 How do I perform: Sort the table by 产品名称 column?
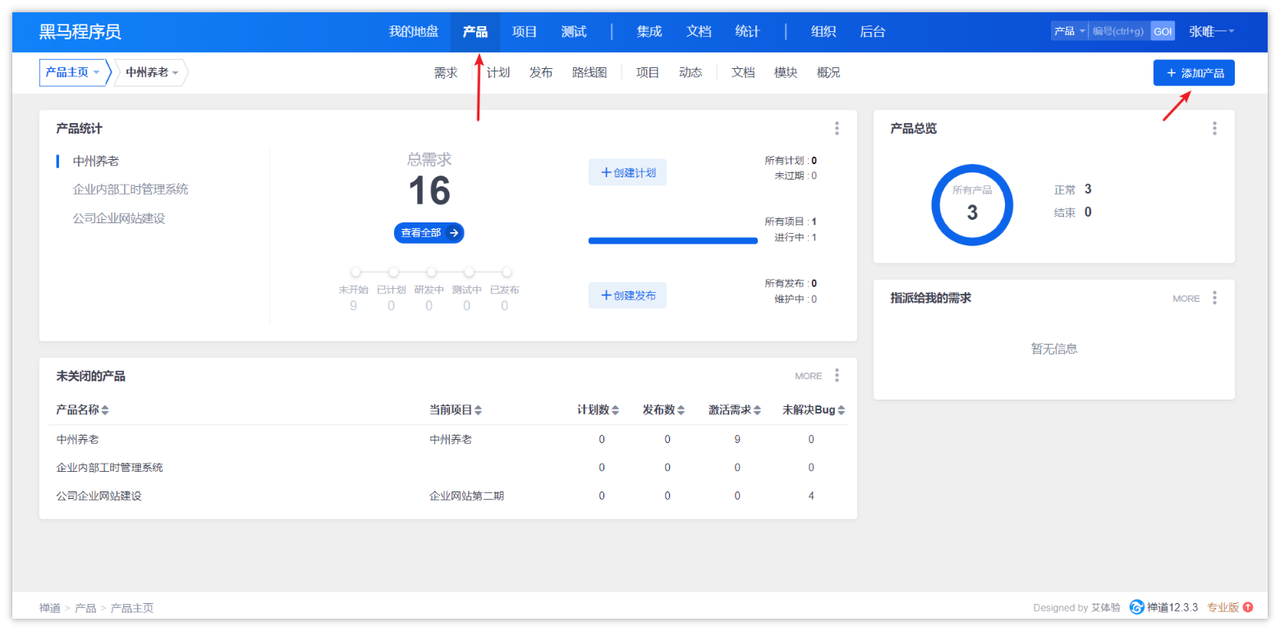tap(83, 410)
